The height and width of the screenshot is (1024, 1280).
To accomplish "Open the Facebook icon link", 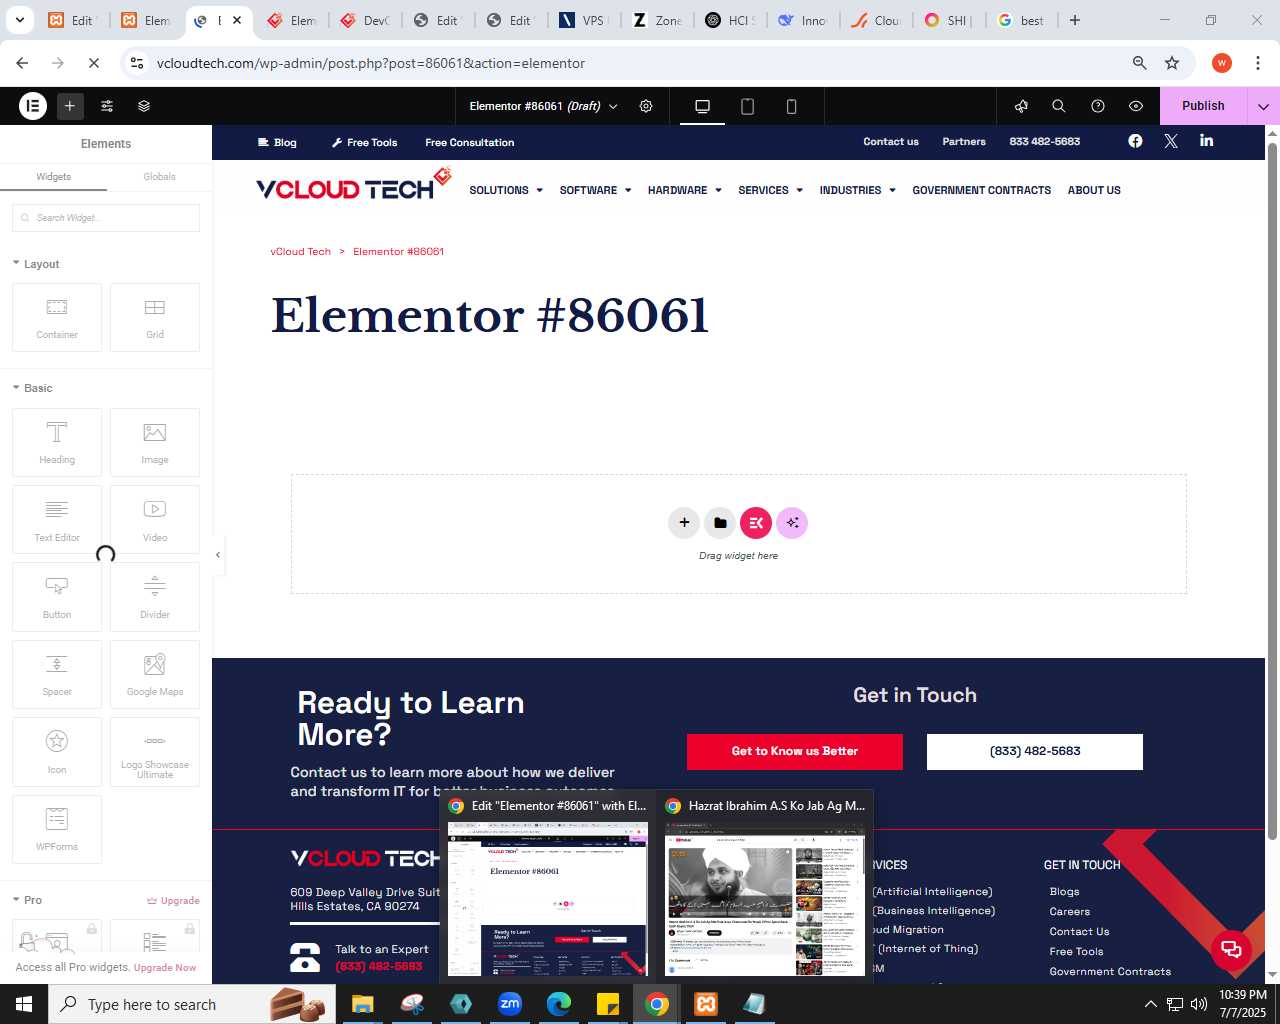I will 1135,141.
